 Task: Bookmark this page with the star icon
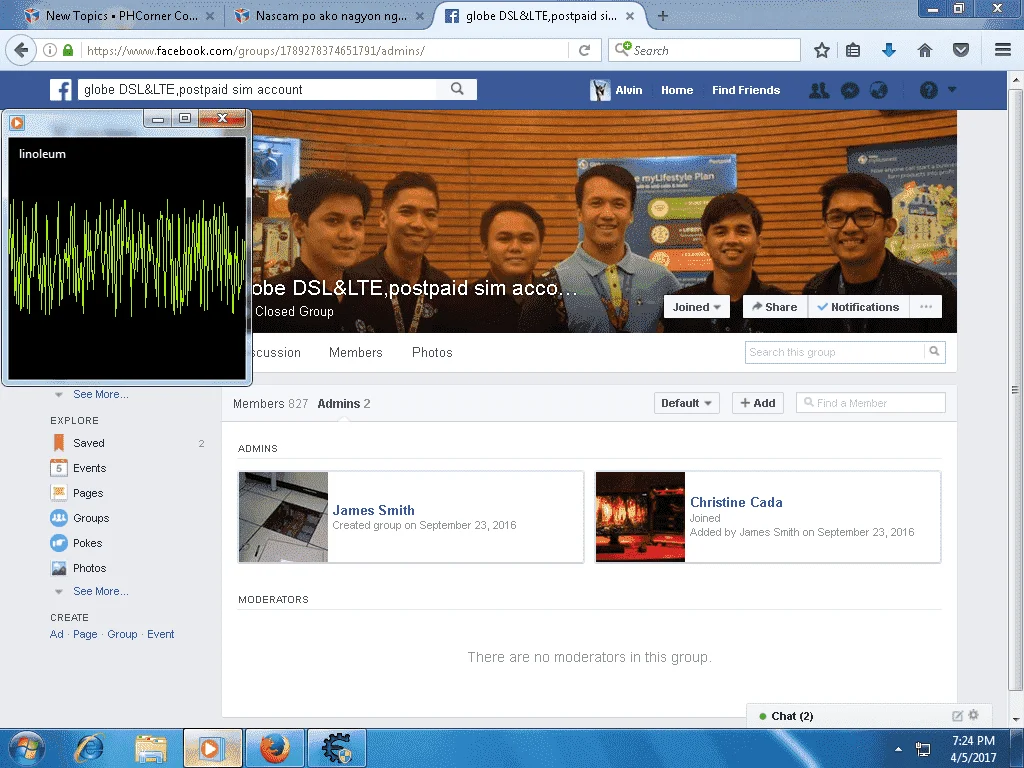coord(822,50)
